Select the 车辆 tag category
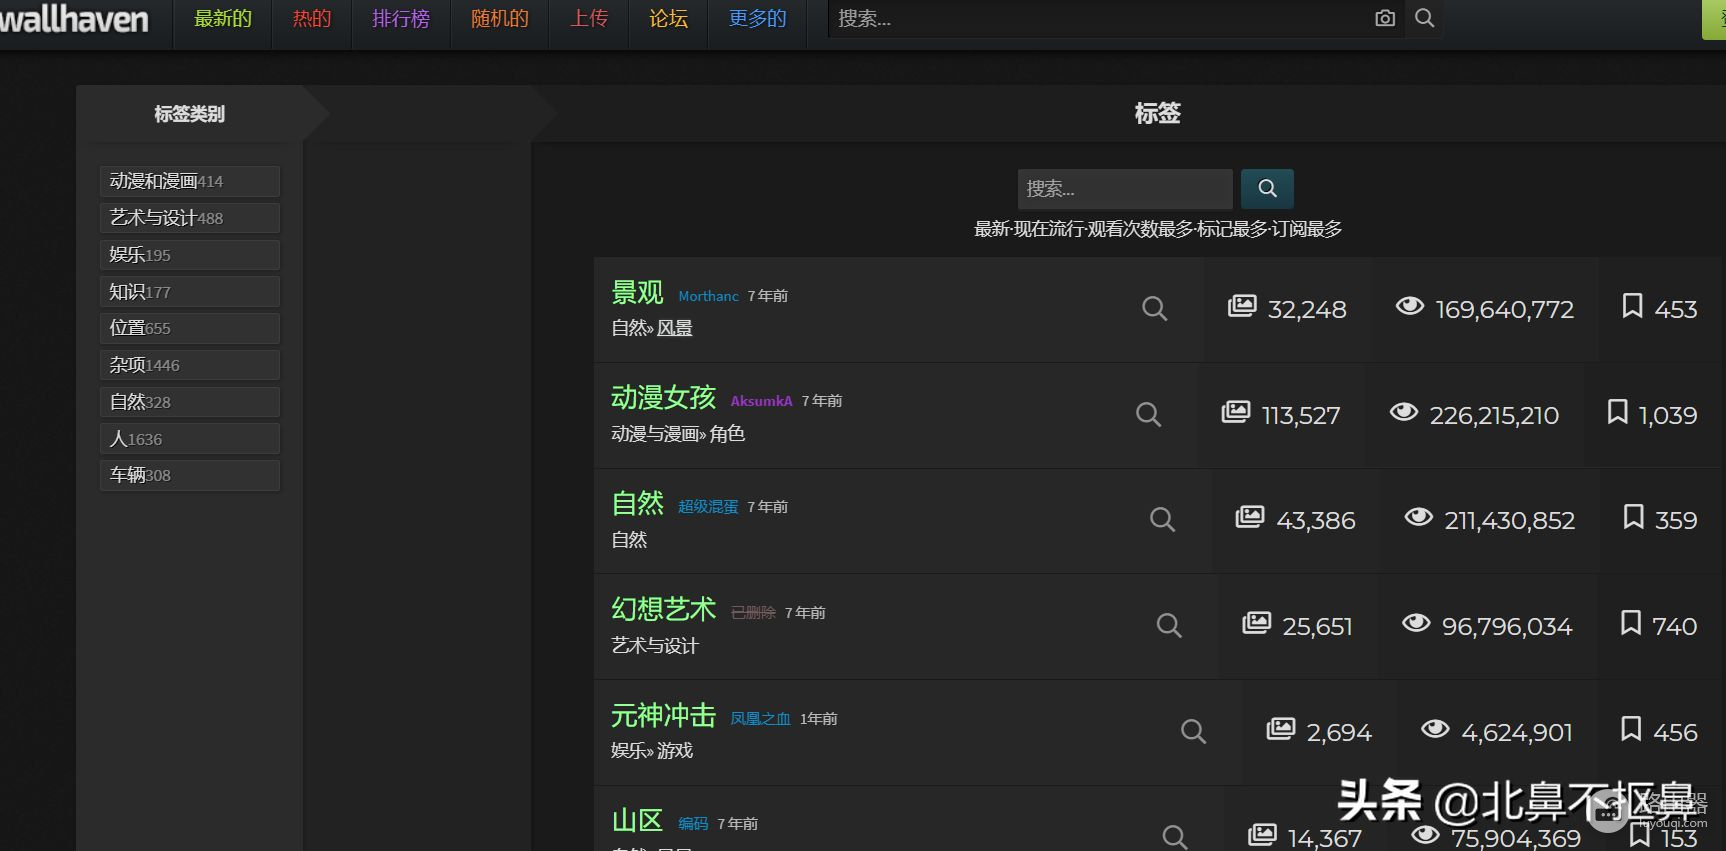 coord(190,475)
